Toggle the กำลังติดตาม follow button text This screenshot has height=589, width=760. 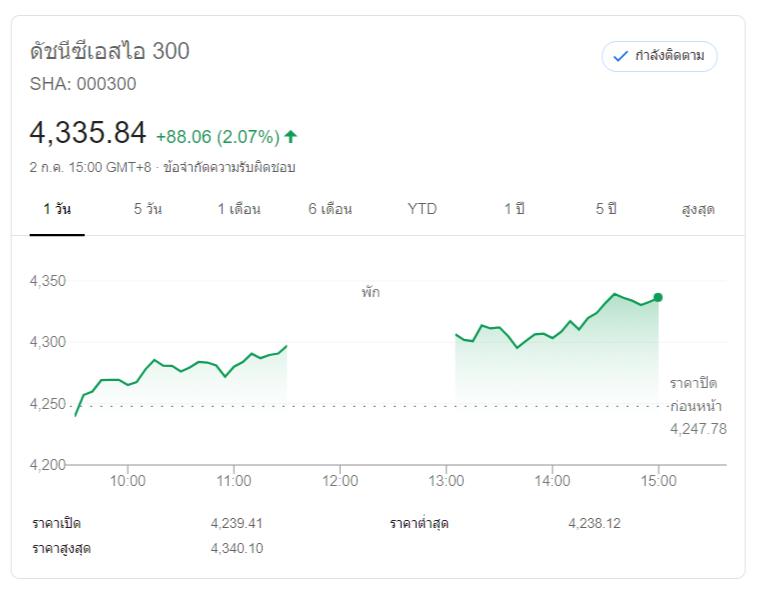(x=669, y=56)
